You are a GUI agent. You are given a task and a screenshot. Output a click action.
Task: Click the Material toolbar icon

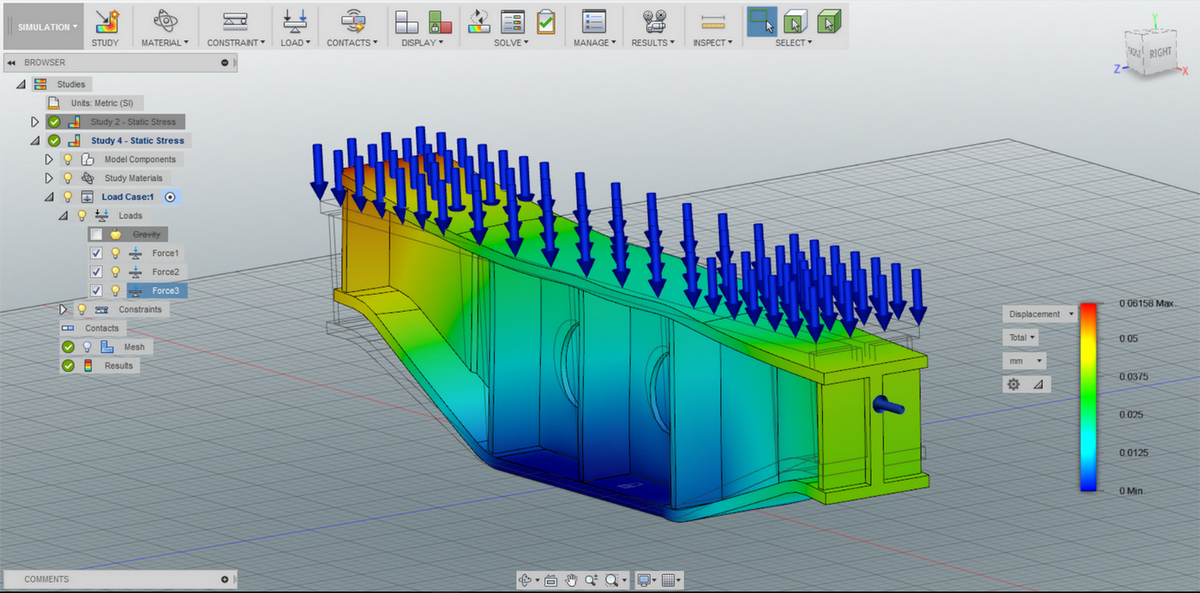[x=163, y=22]
